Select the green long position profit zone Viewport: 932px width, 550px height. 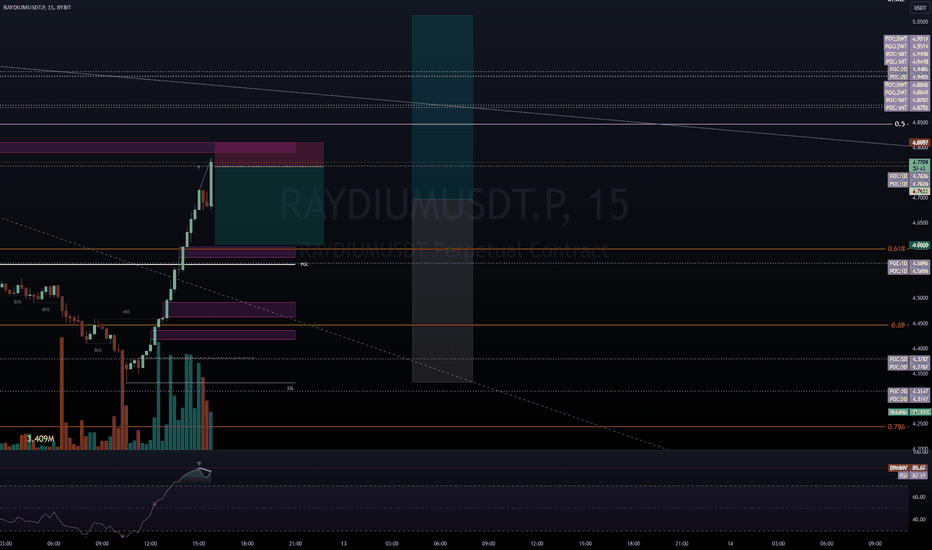[x=269, y=206]
